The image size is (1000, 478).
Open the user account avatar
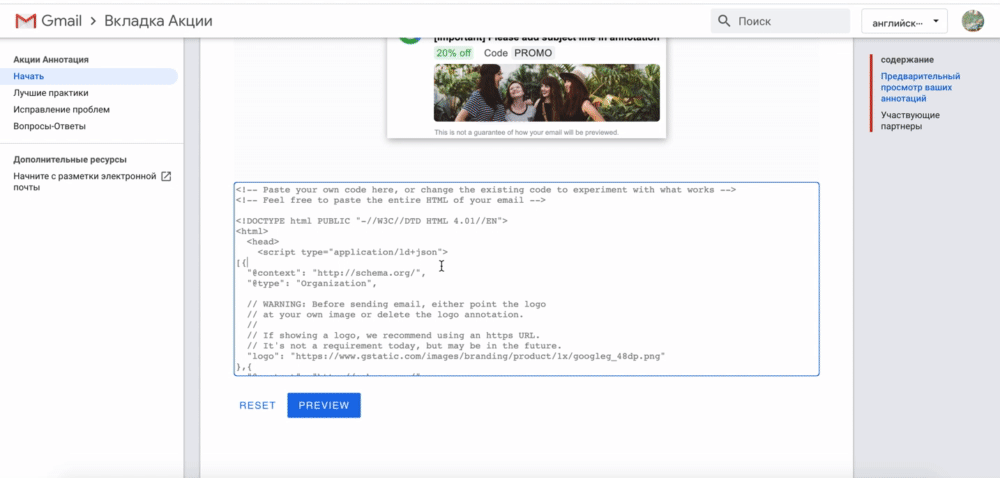pyautogui.click(x=973, y=21)
